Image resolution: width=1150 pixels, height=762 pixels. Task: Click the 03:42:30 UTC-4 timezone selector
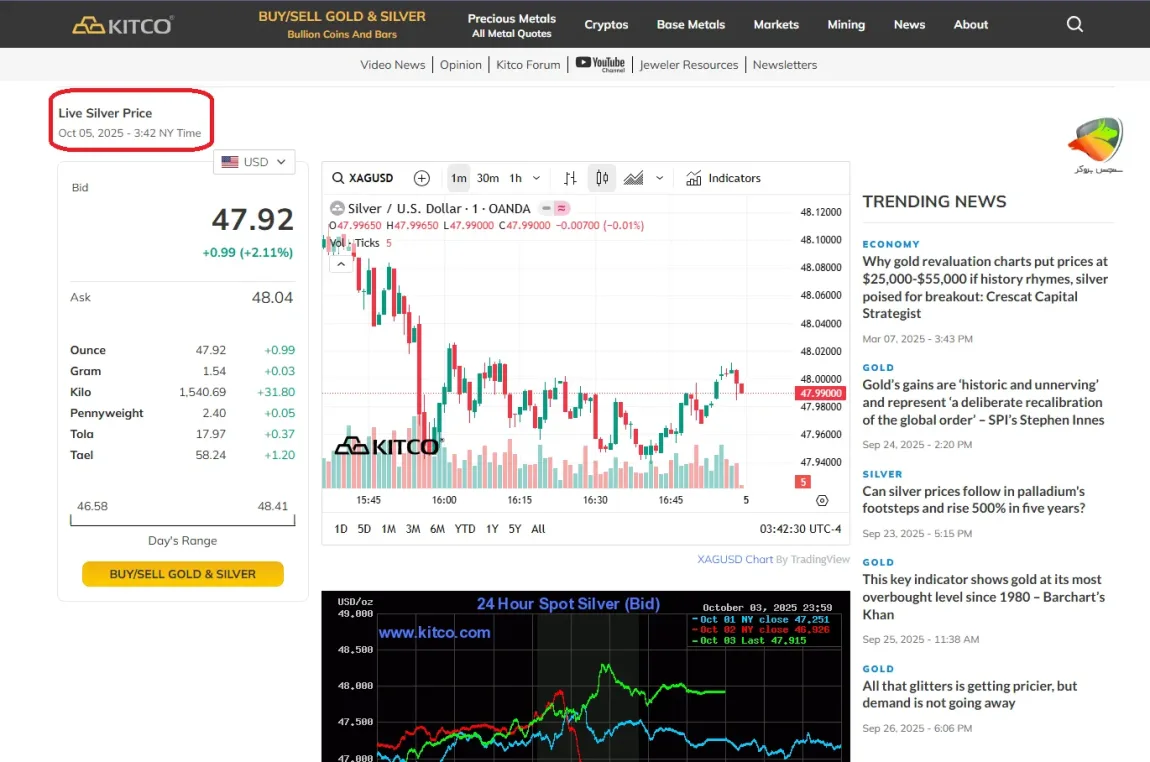pyautogui.click(x=800, y=529)
